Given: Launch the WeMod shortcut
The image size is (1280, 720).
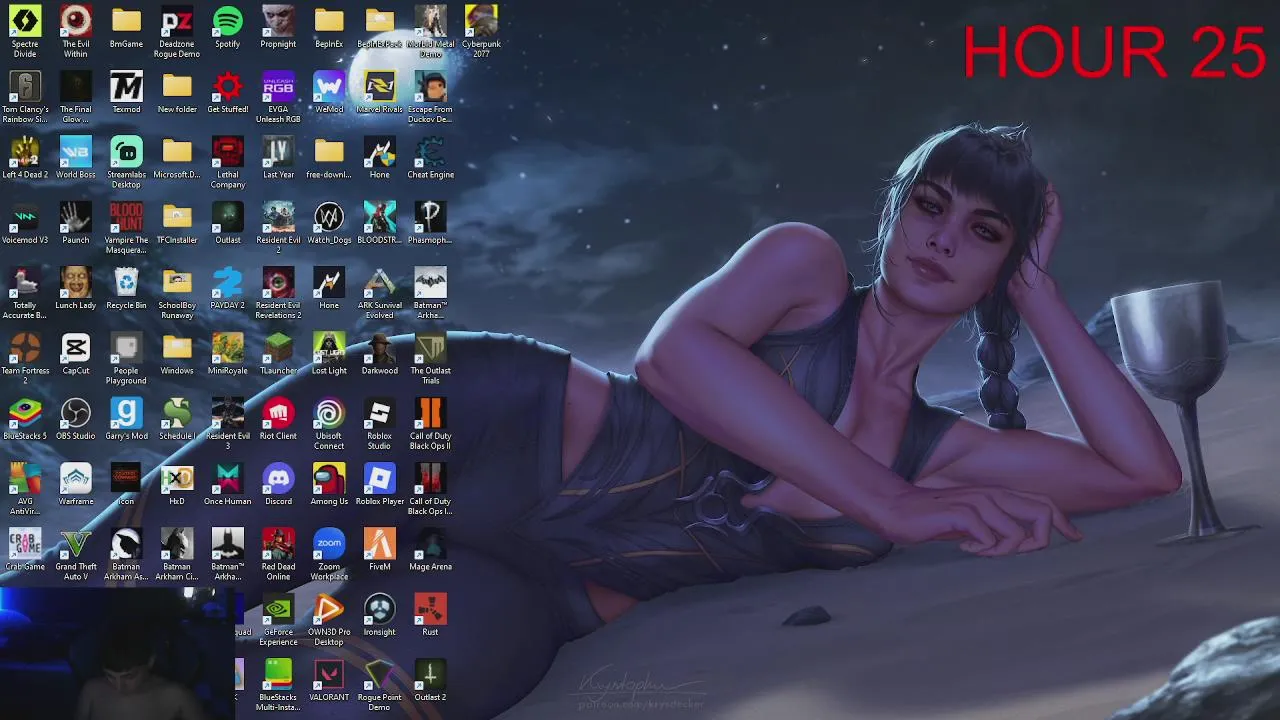Looking at the screenshot, I should [x=329, y=87].
